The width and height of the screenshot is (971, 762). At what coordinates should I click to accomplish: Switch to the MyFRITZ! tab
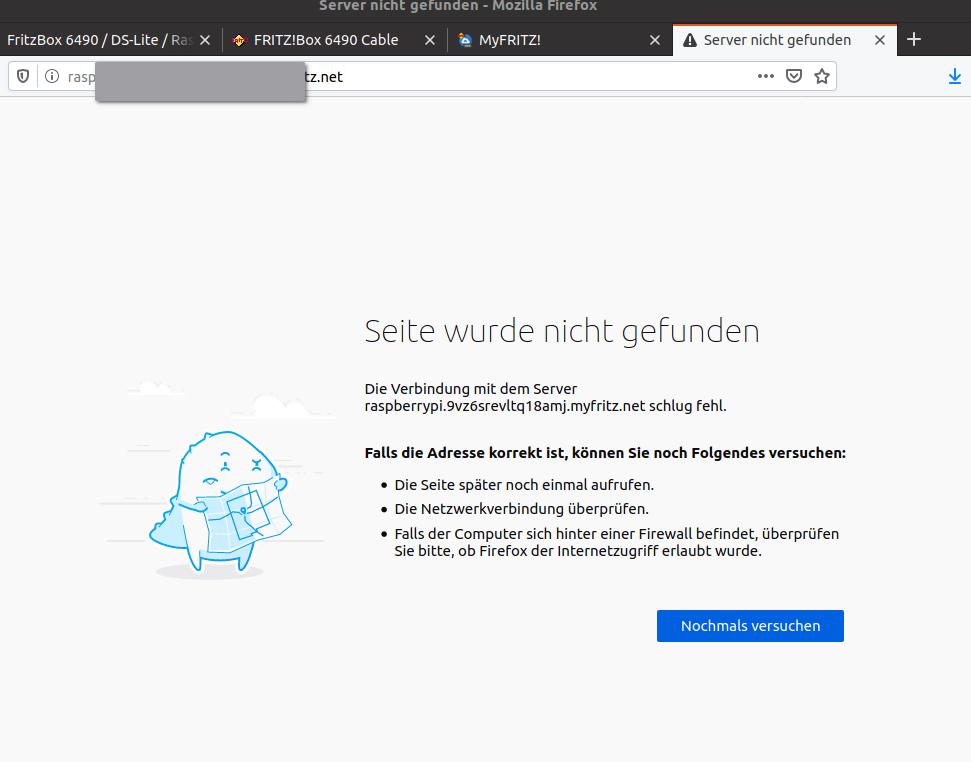point(520,40)
